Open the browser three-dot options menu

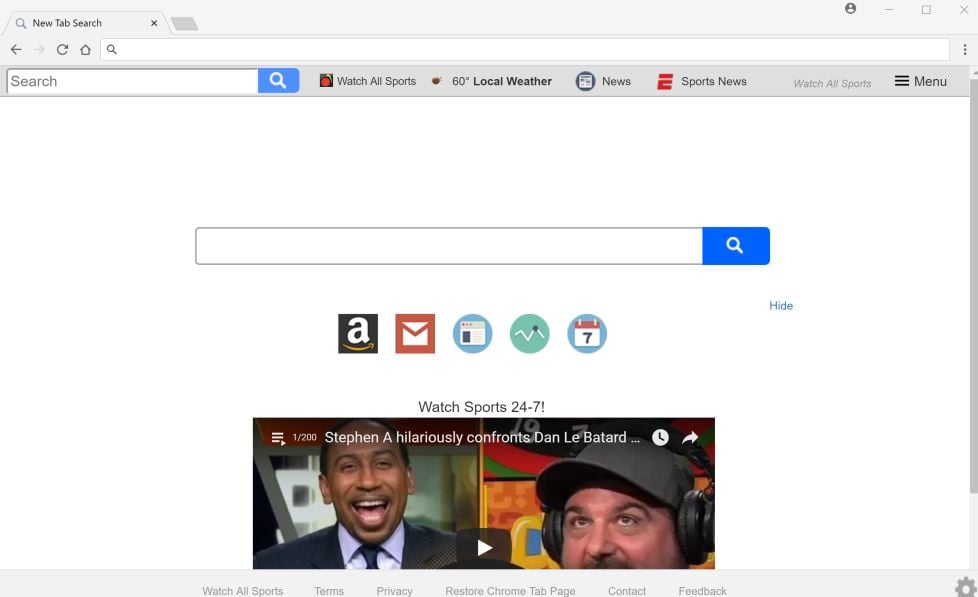(963, 49)
